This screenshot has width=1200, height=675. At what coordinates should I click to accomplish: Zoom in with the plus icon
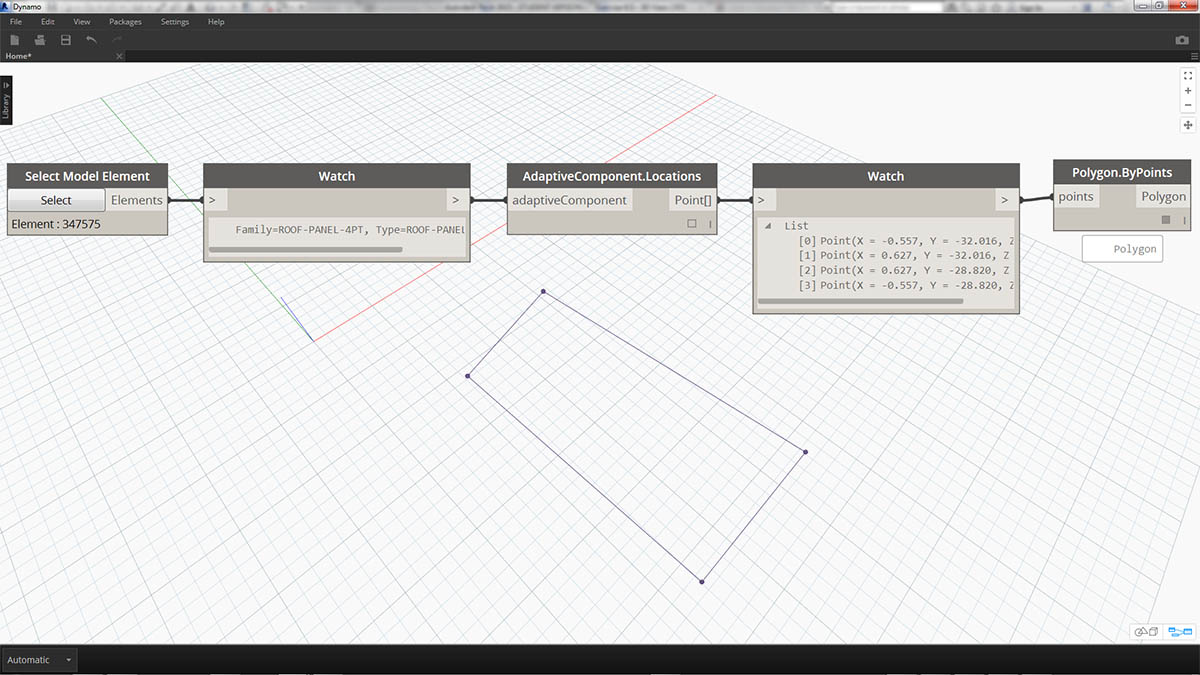coord(1188,90)
